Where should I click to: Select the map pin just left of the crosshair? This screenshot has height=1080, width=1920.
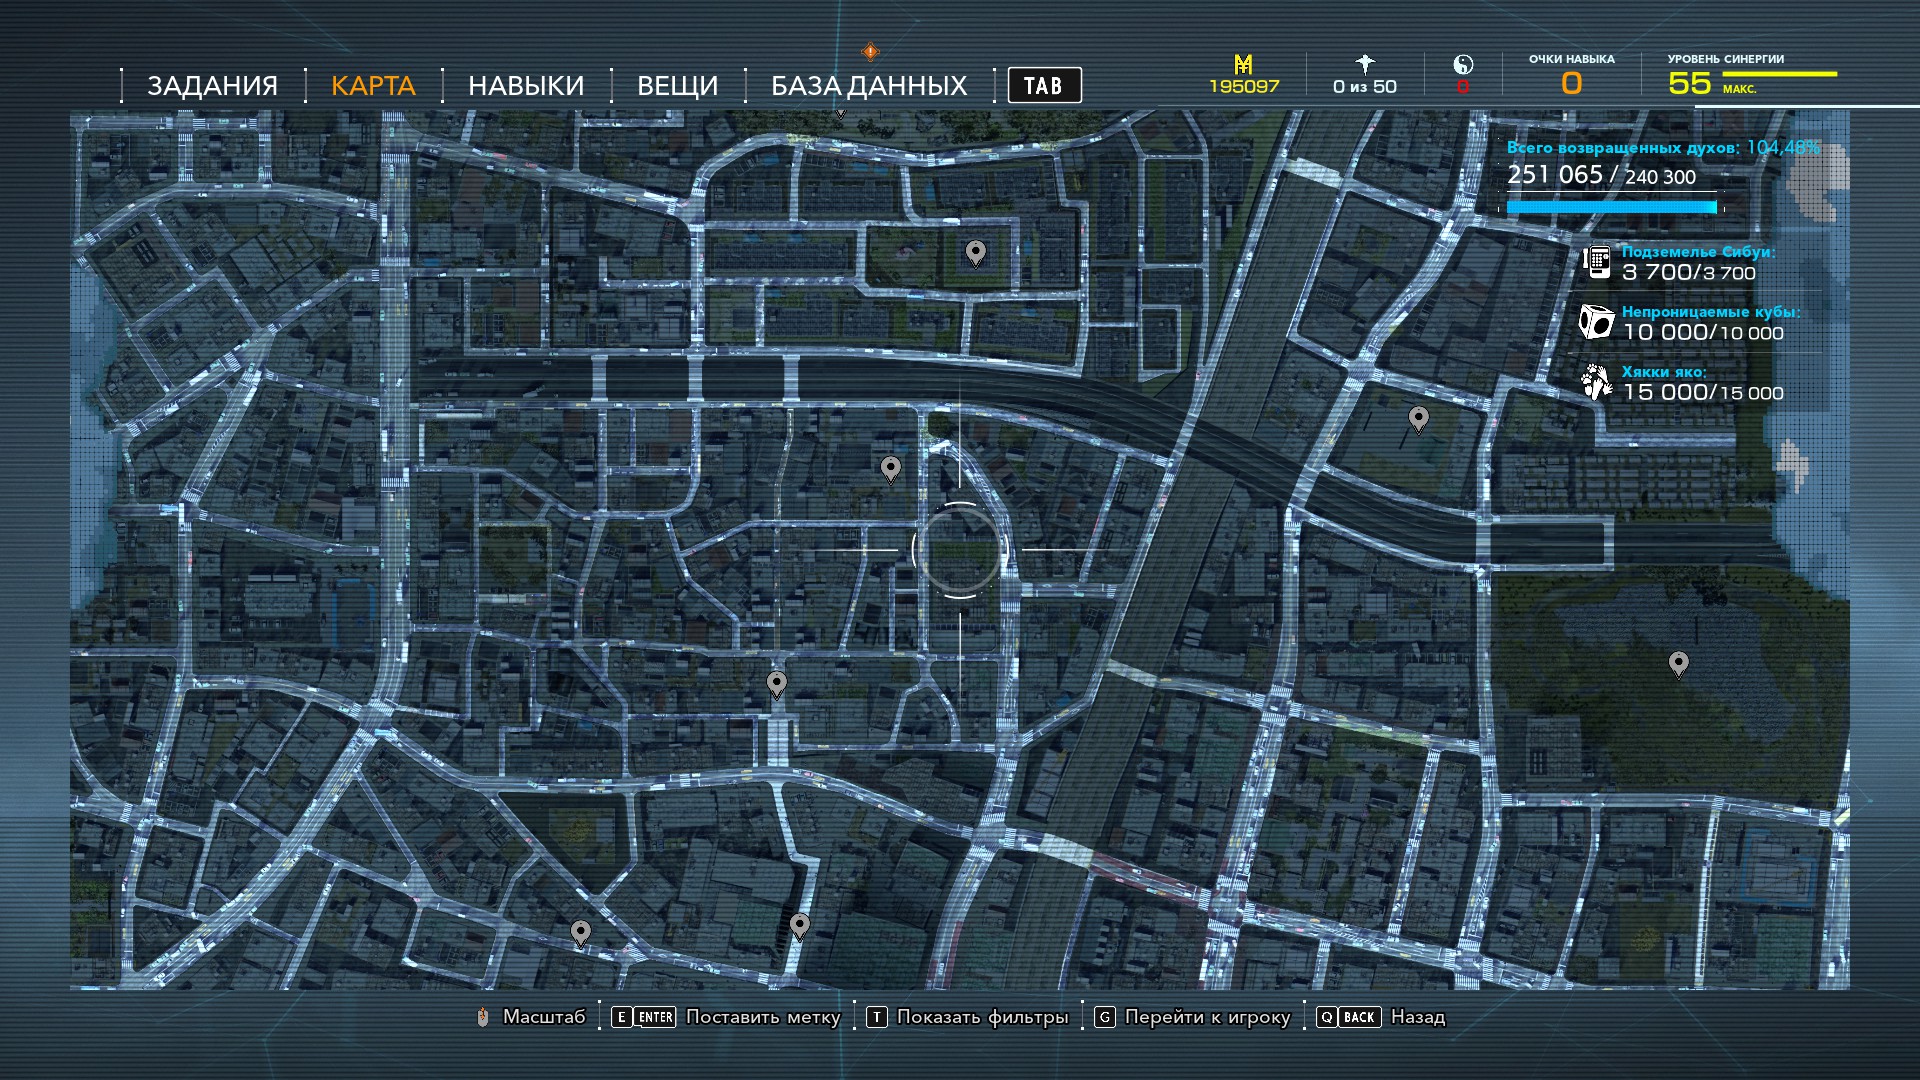point(890,467)
